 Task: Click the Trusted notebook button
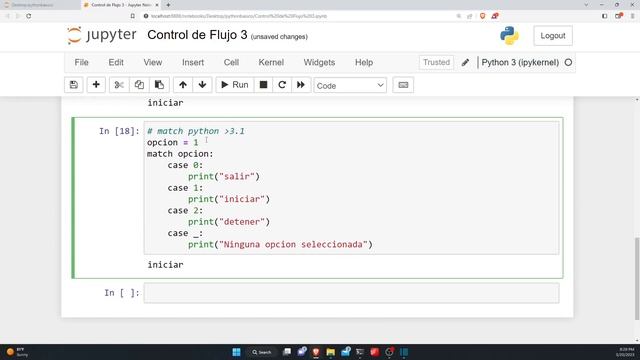pyautogui.click(x=436, y=62)
